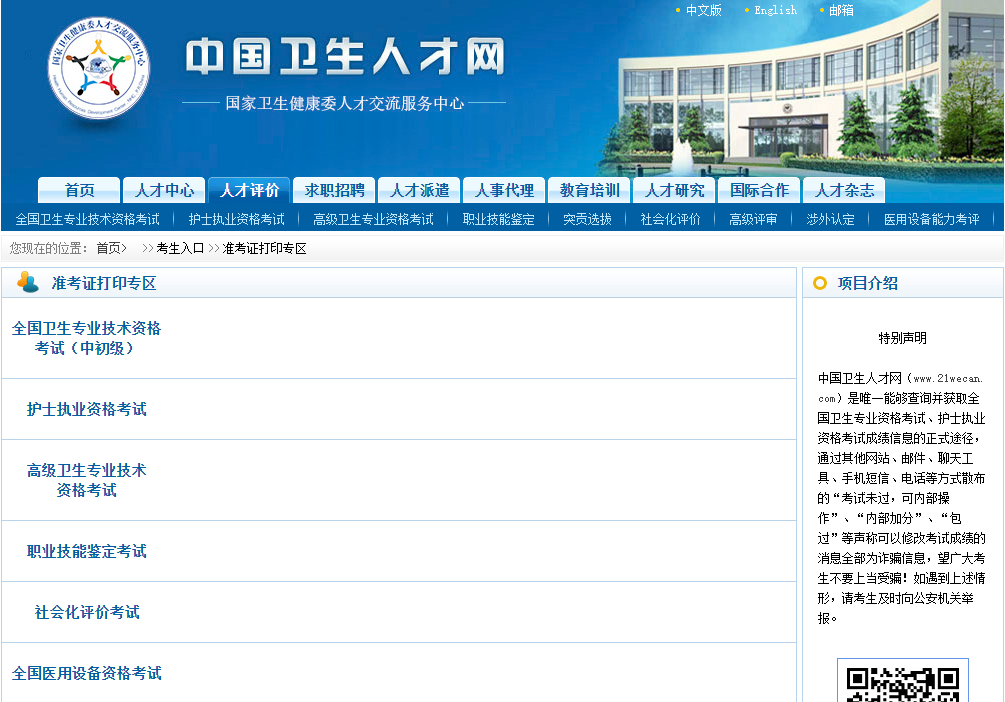Open 职业技能鉴定考试 admission ticket link
Image resolution: width=1005 pixels, height=702 pixels.
coord(87,551)
